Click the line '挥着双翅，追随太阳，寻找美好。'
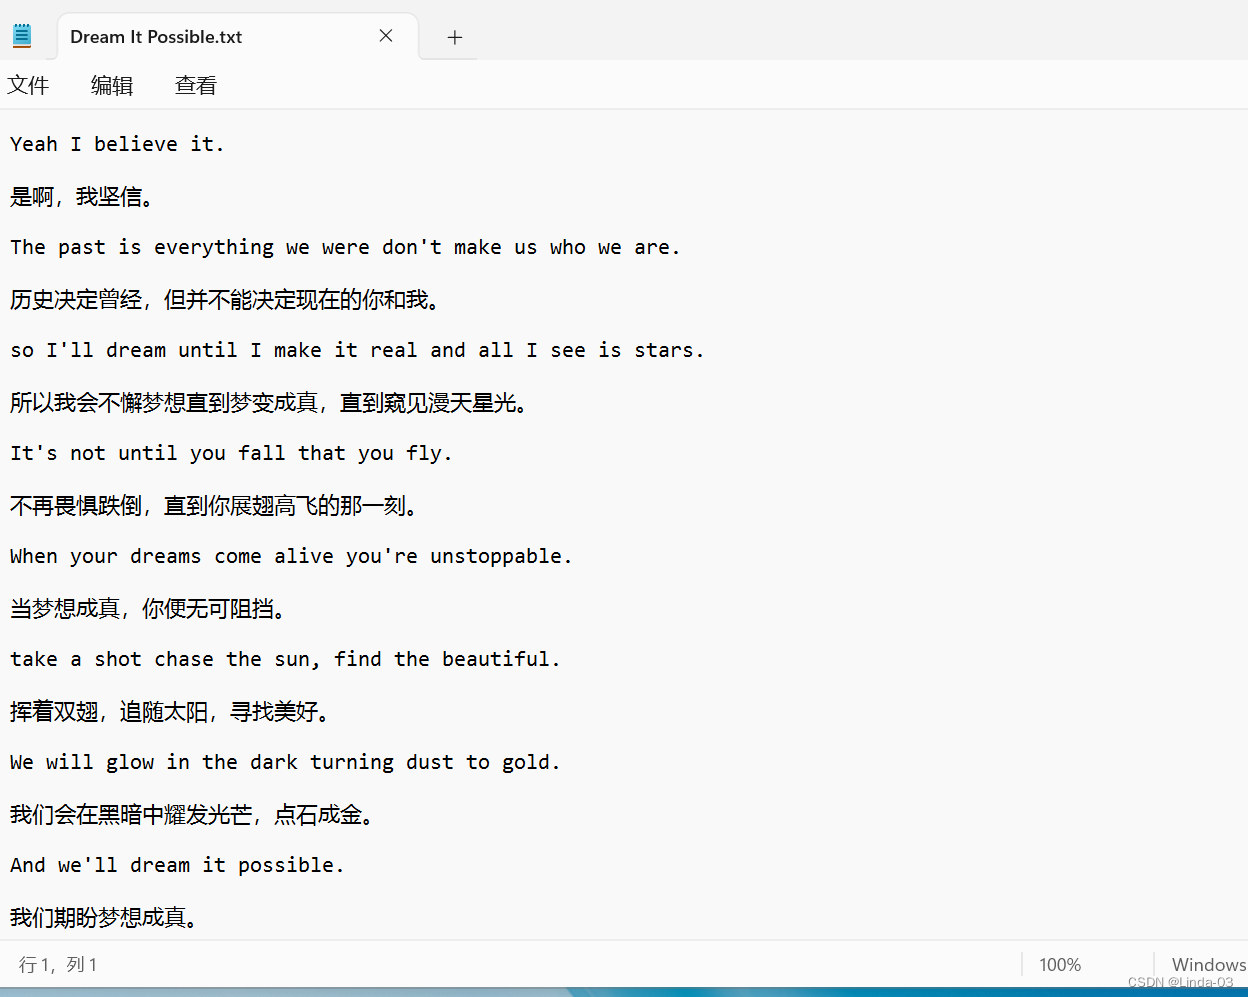 coord(170,712)
